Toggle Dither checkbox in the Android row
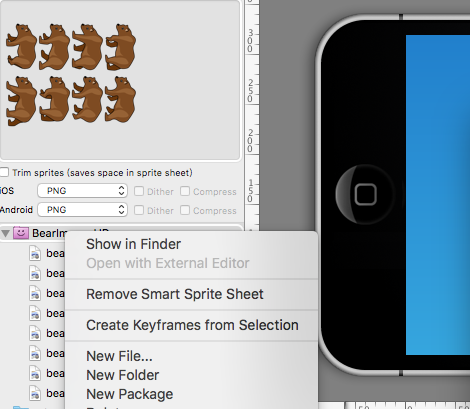The height and width of the screenshot is (409, 470). [x=139, y=210]
